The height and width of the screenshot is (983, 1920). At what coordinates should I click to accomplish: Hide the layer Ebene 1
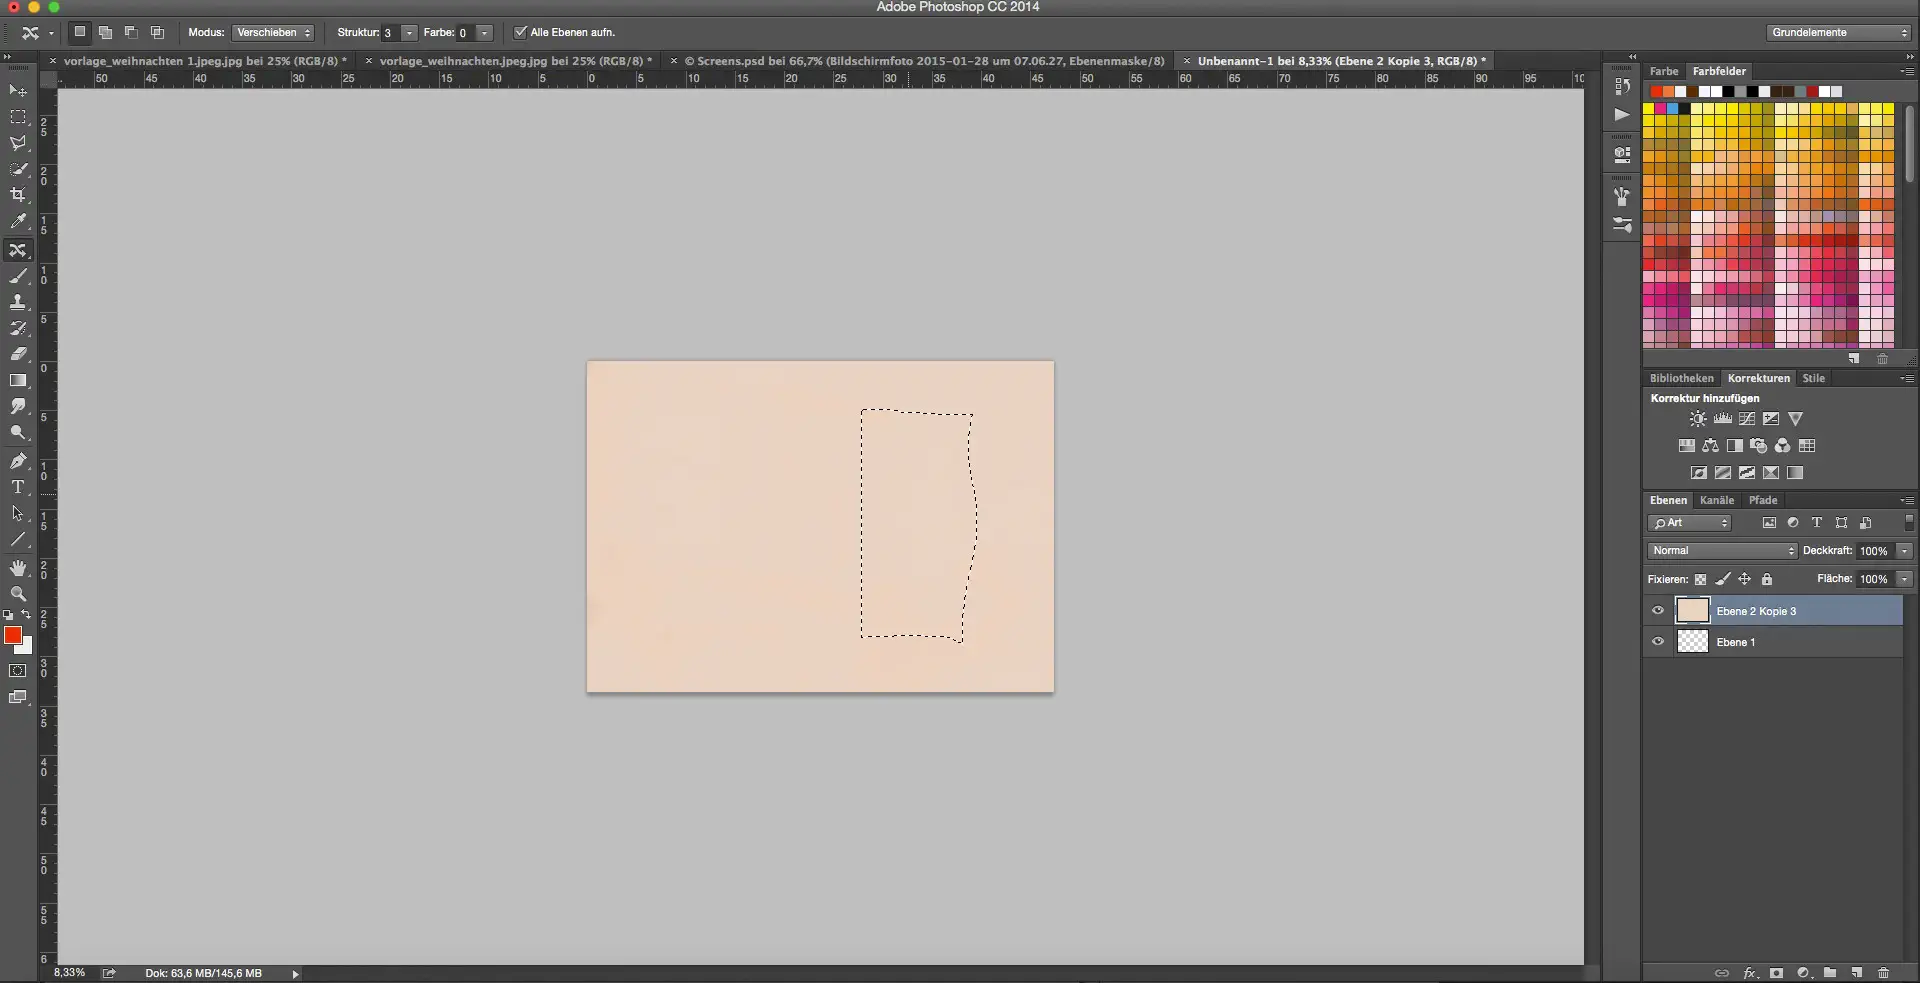tap(1657, 641)
